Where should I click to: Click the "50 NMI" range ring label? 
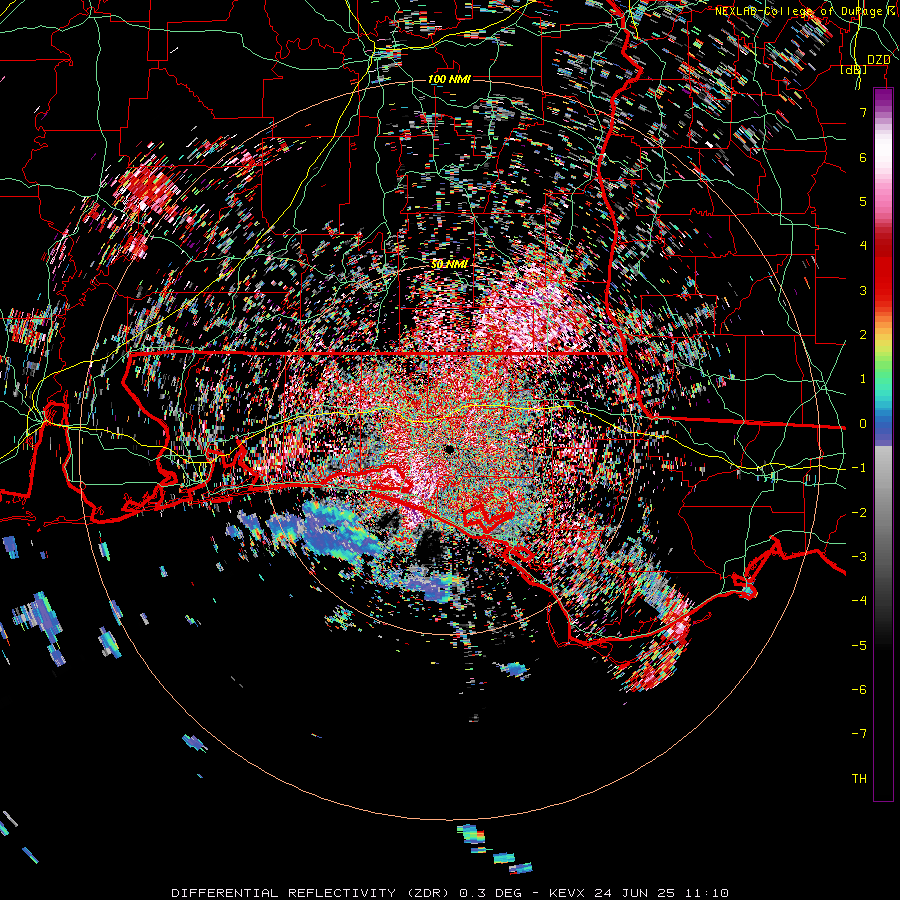(449, 264)
